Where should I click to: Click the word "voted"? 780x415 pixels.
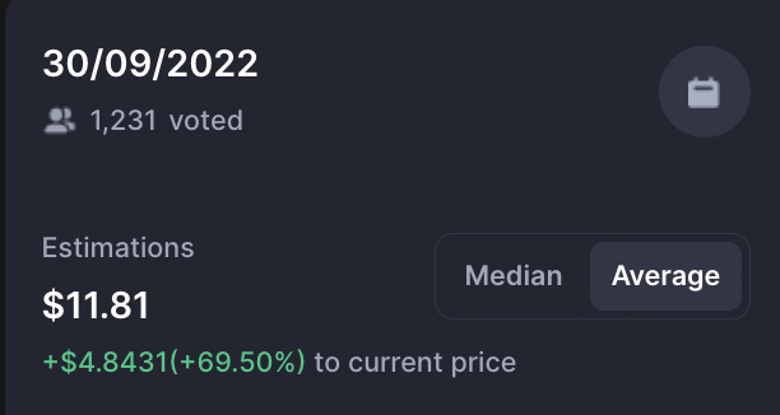(x=206, y=121)
